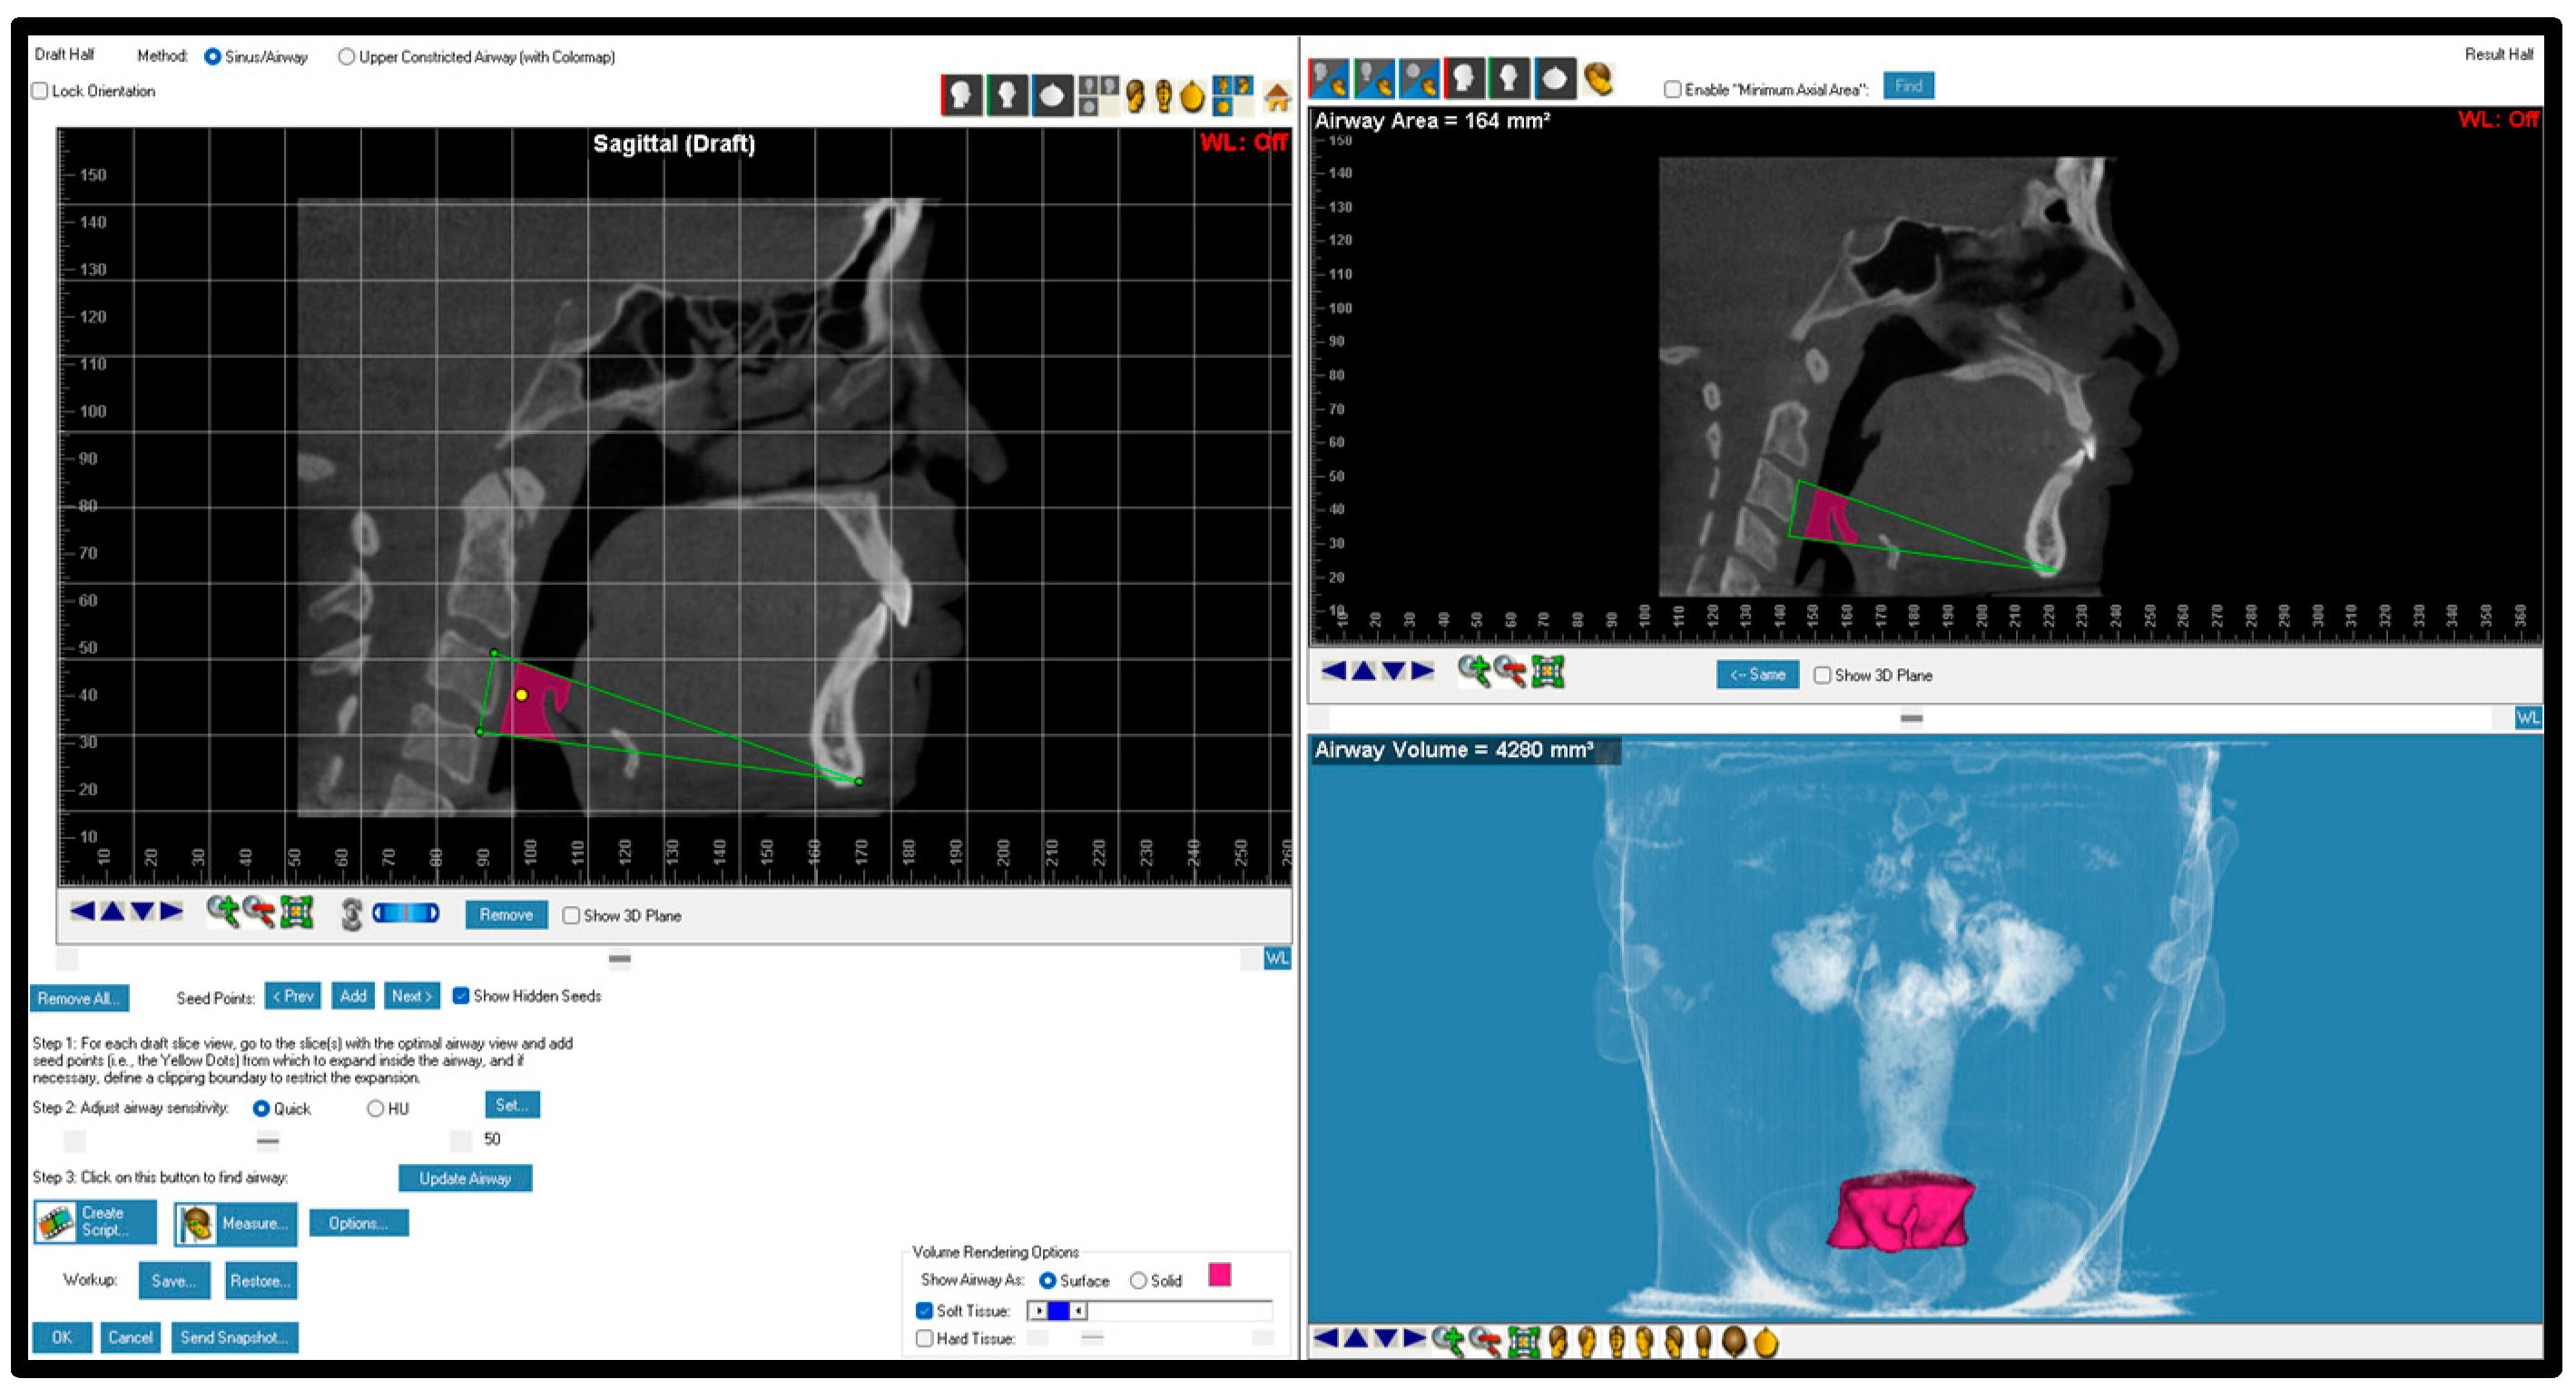Select sagittal view icon in draft toolbar
The height and width of the screenshot is (1389, 2576).
(962, 96)
